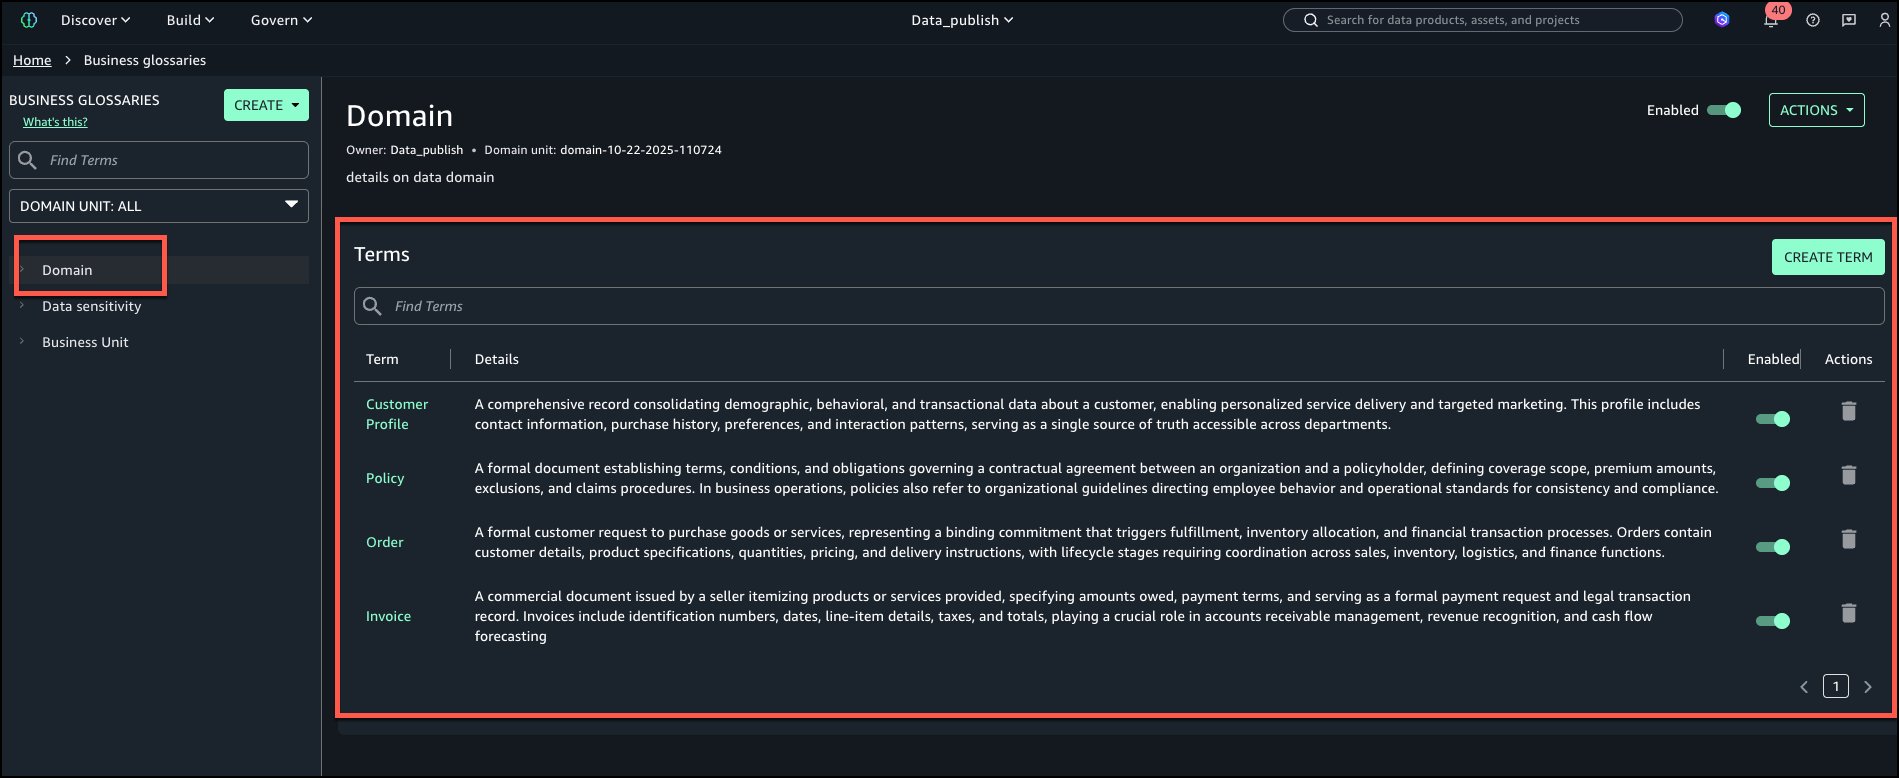Go to previous page of terms
The height and width of the screenshot is (778, 1899).
click(x=1804, y=687)
